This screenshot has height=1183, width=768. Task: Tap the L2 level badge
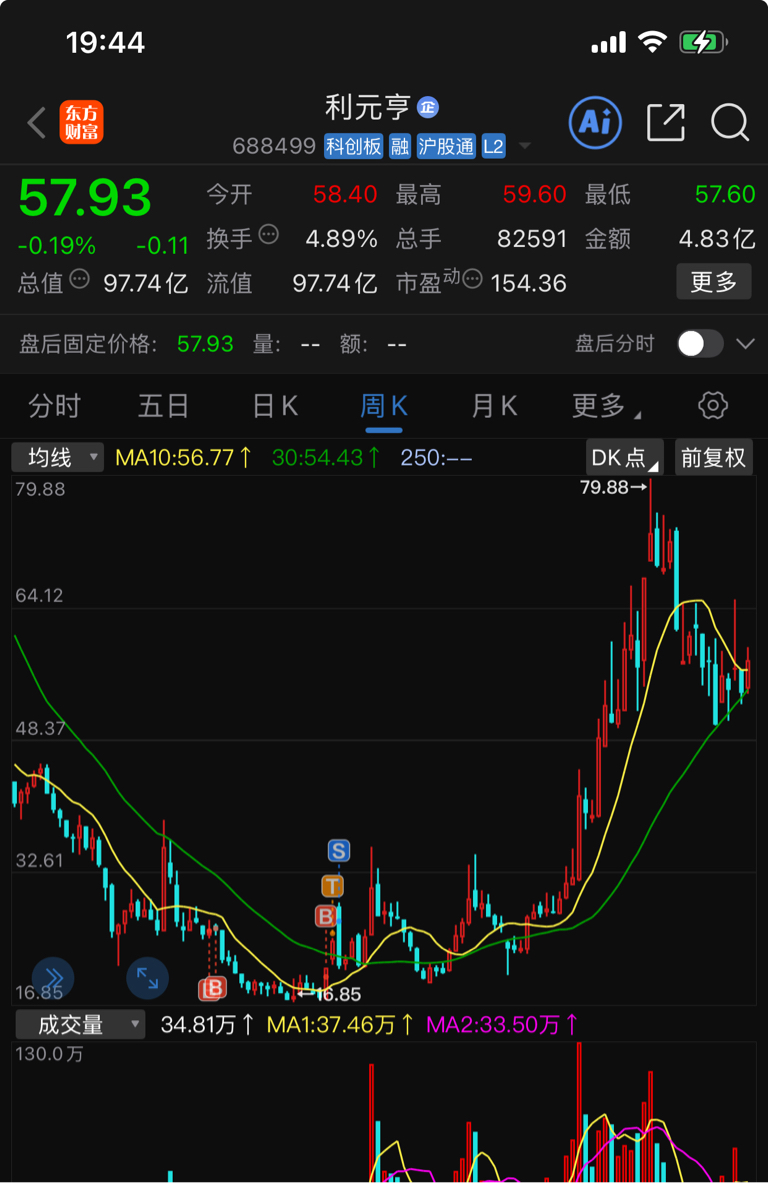click(493, 146)
